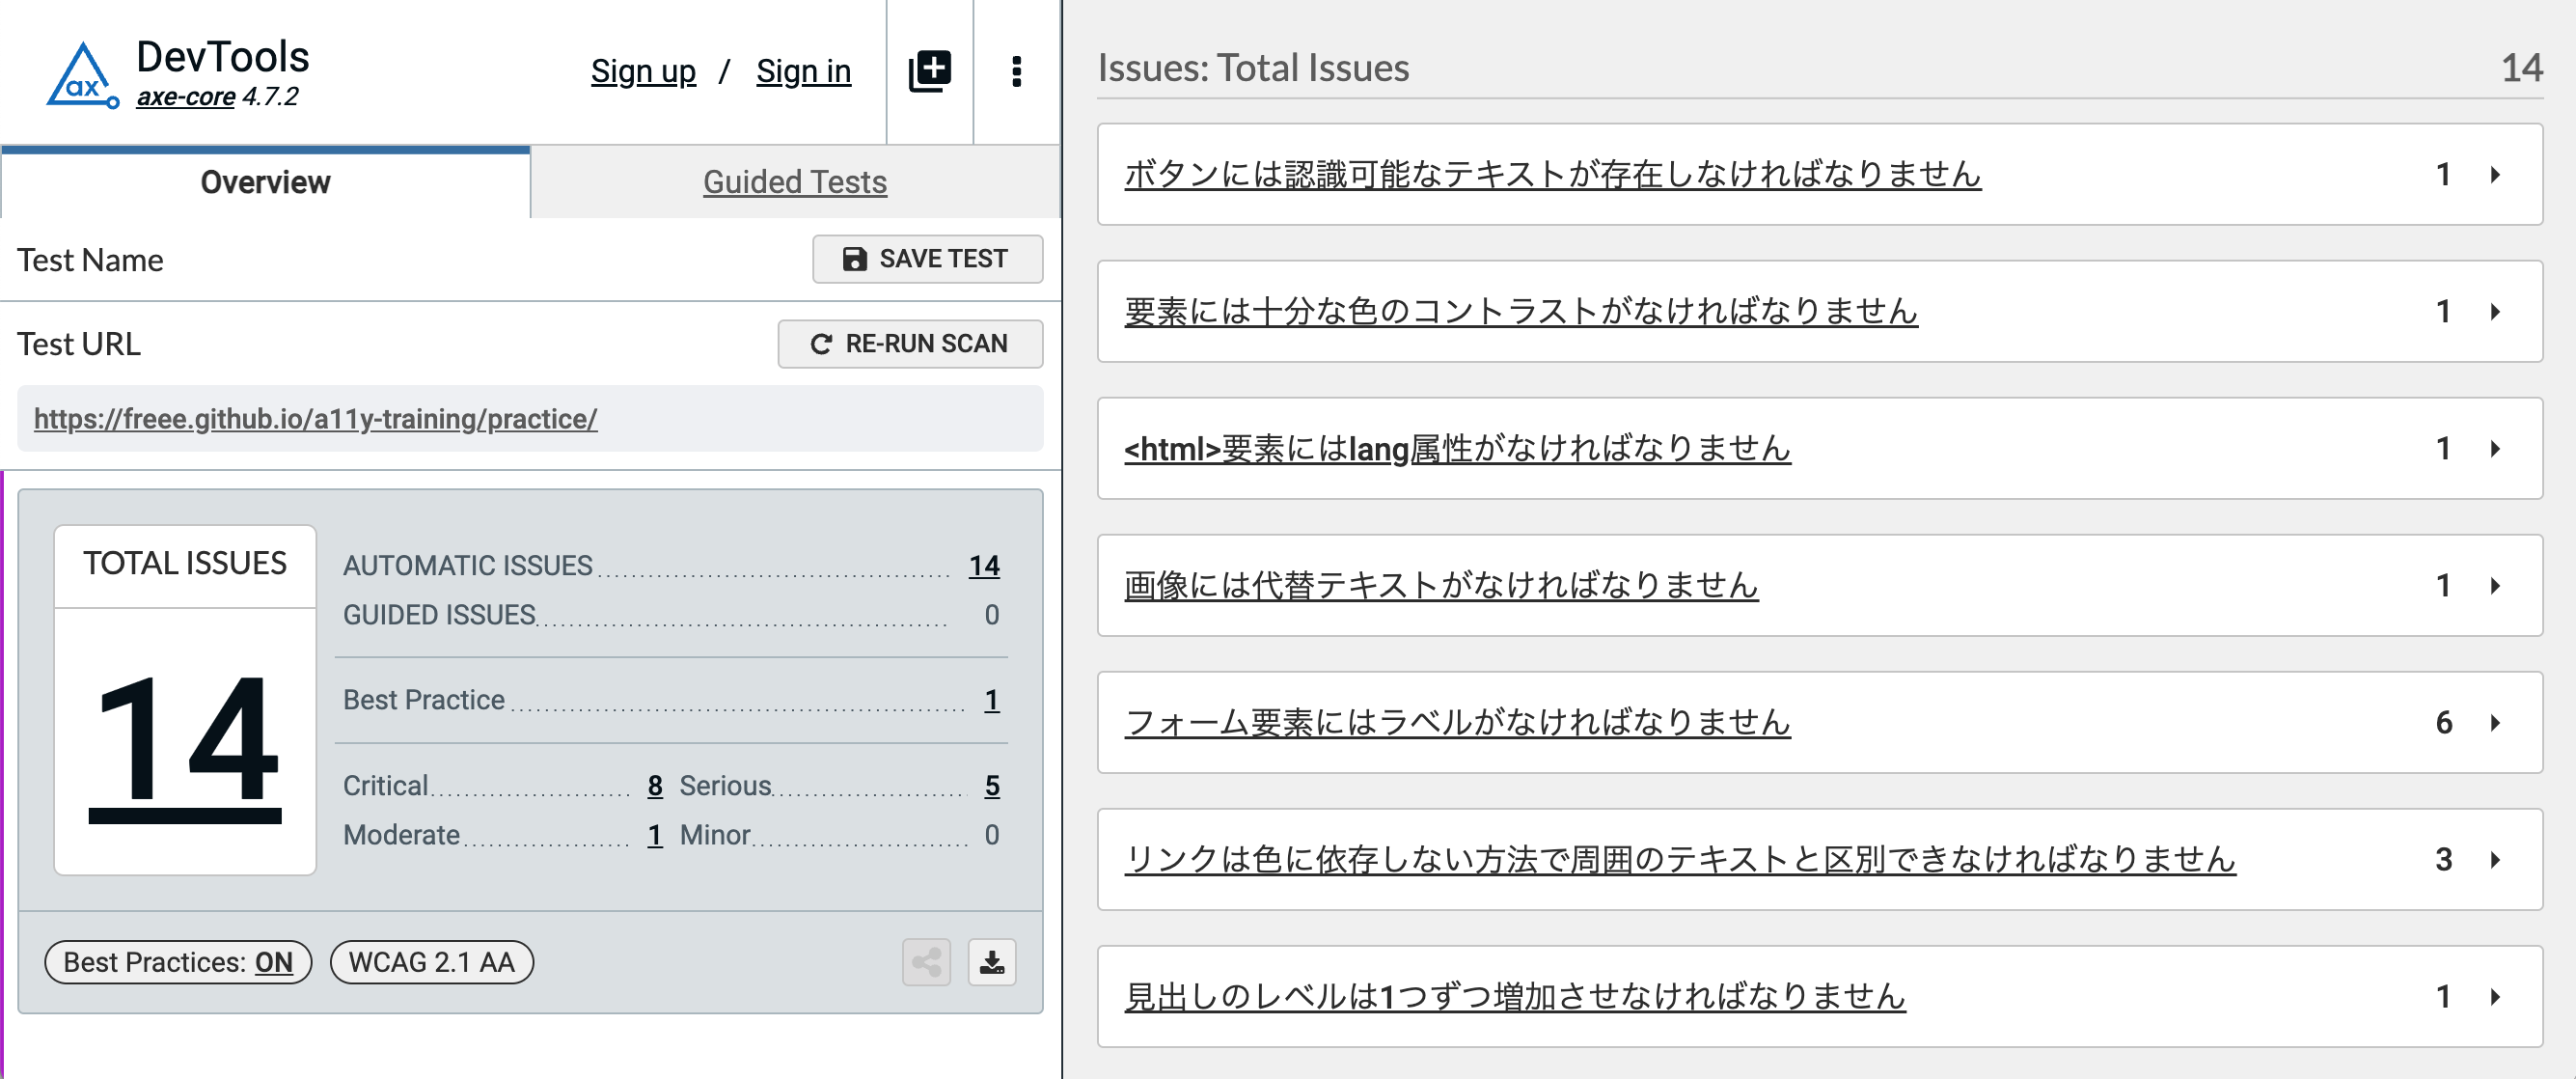Switch to the Guided Tests tab
This screenshot has height=1079, width=2576.
(x=795, y=181)
